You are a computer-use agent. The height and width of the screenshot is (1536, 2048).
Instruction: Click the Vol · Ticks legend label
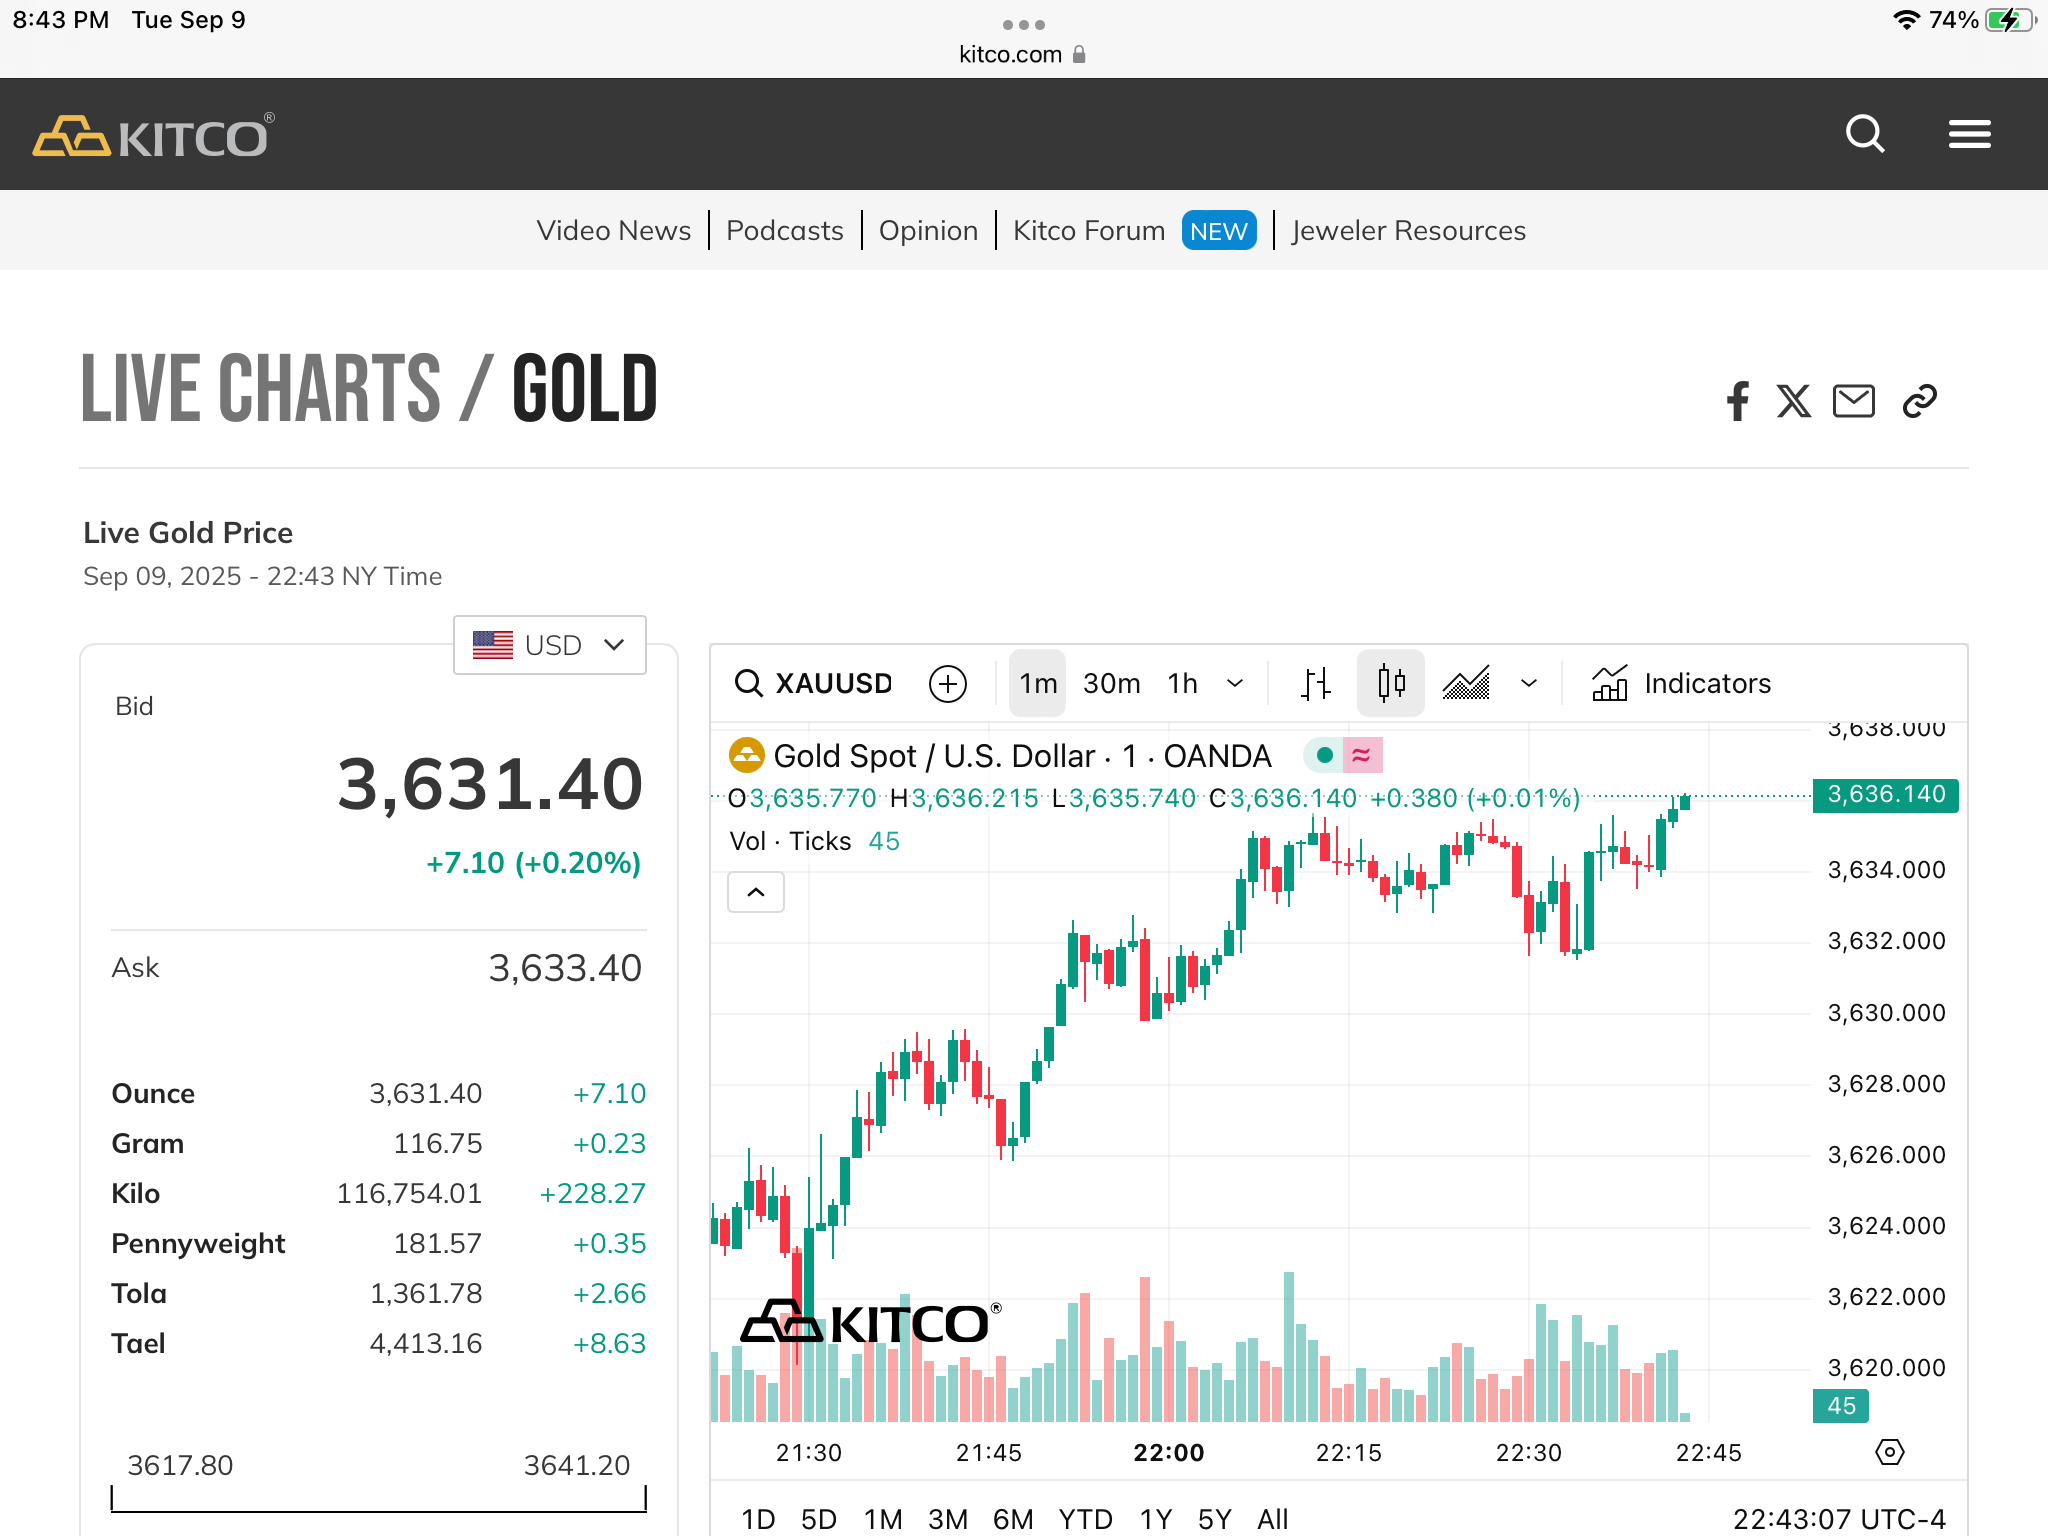point(790,841)
